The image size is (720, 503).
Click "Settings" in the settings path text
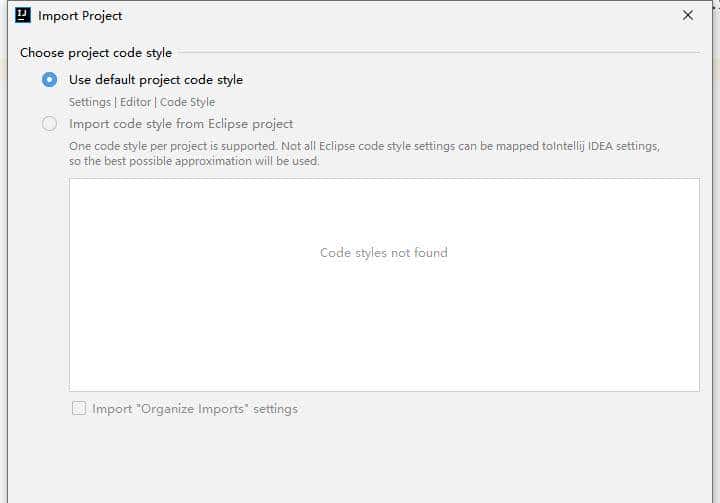89,102
